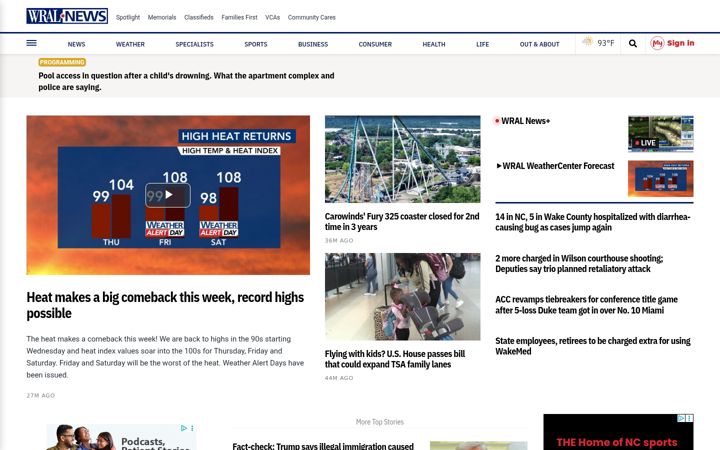Open the Memorials link
The image size is (720, 450).
[x=162, y=17]
